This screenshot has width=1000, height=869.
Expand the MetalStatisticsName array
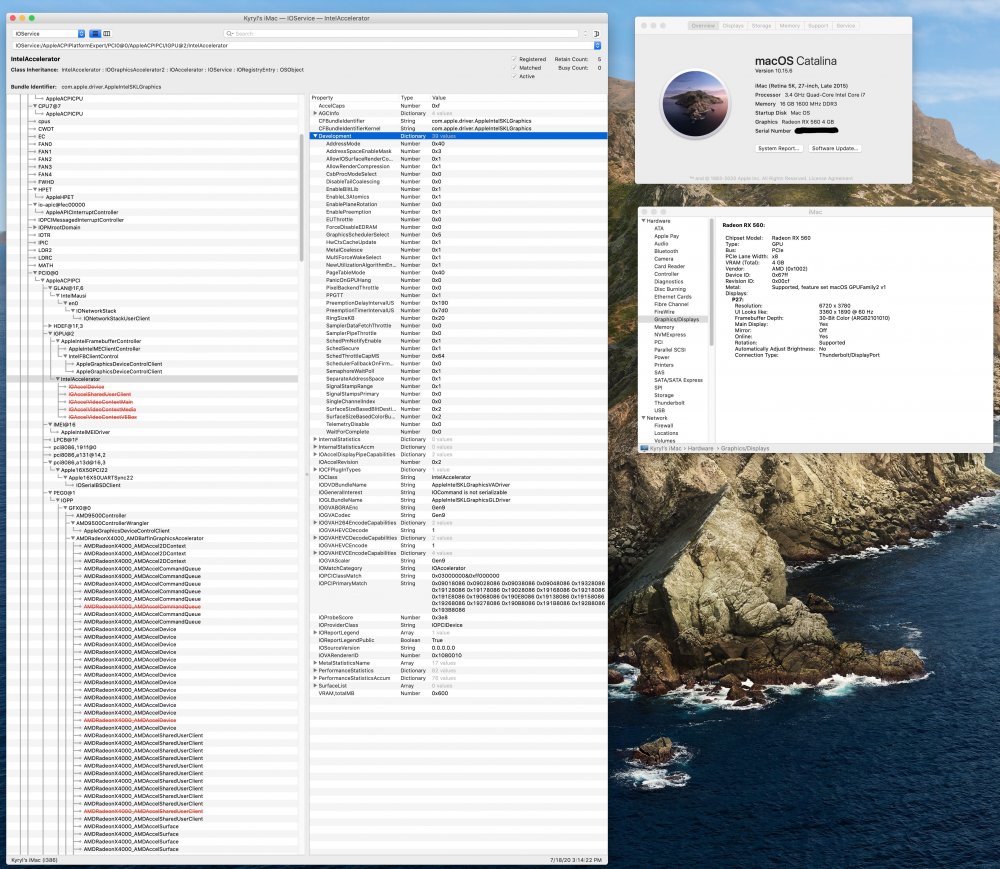pyautogui.click(x=315, y=663)
